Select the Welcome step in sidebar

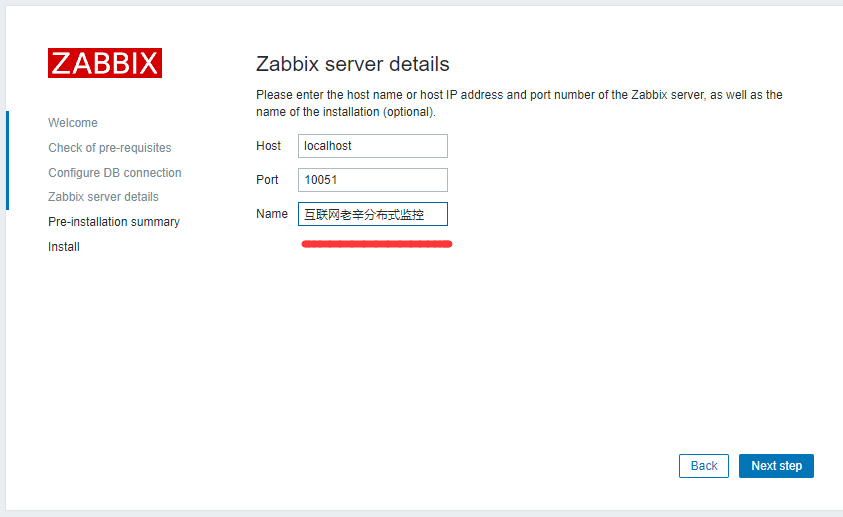click(x=73, y=123)
